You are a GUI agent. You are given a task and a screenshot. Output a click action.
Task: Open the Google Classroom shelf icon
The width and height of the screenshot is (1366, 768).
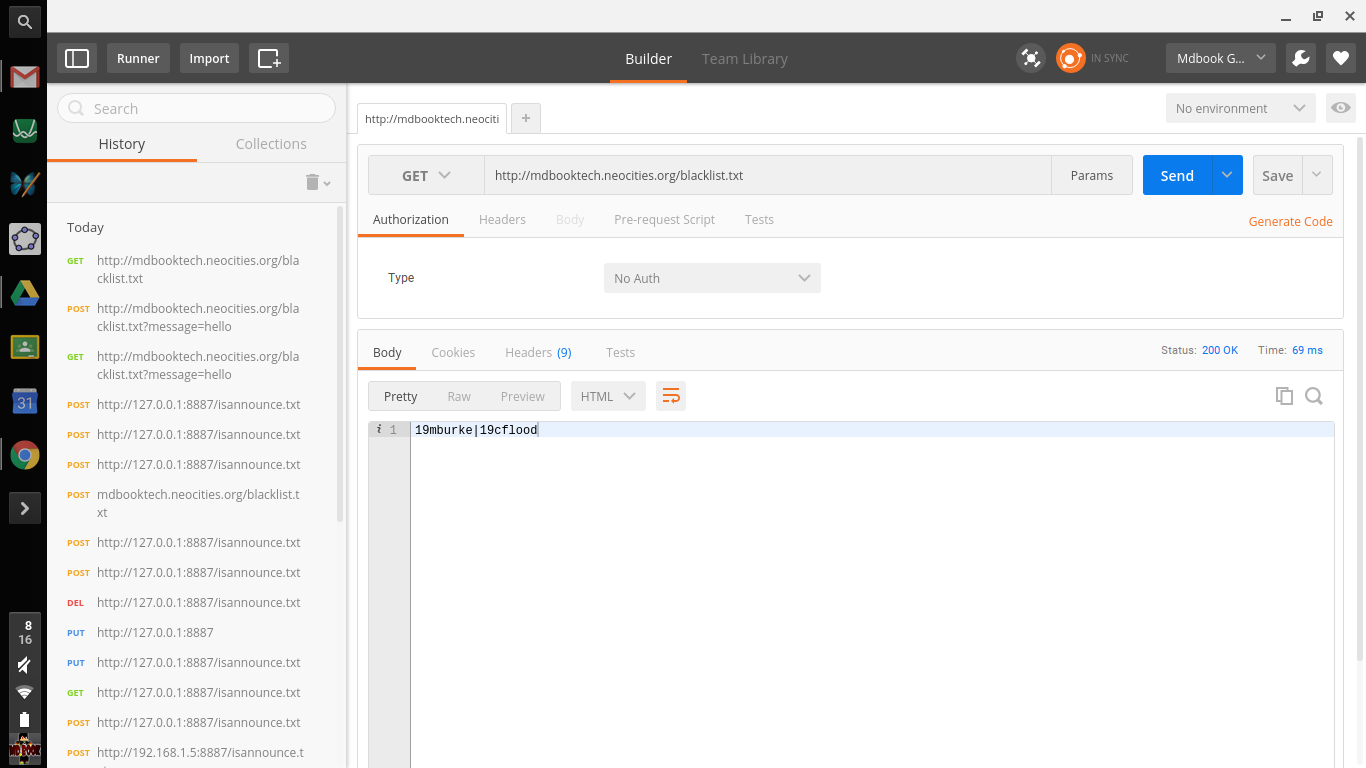(25, 347)
